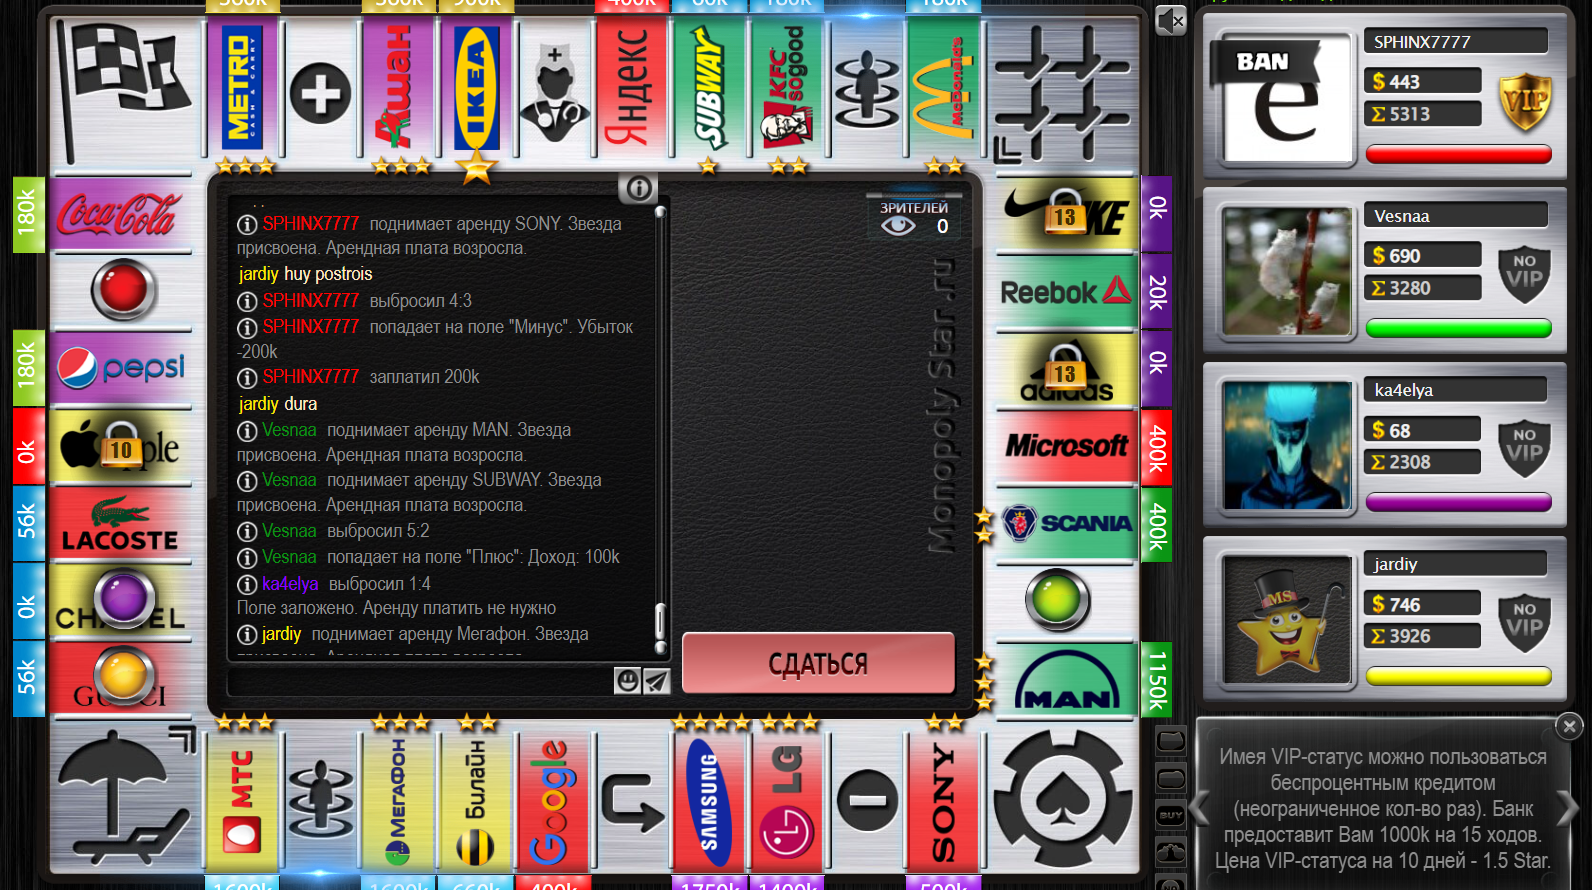Select the METRO board tile
The height and width of the screenshot is (890, 1592).
[x=241, y=88]
